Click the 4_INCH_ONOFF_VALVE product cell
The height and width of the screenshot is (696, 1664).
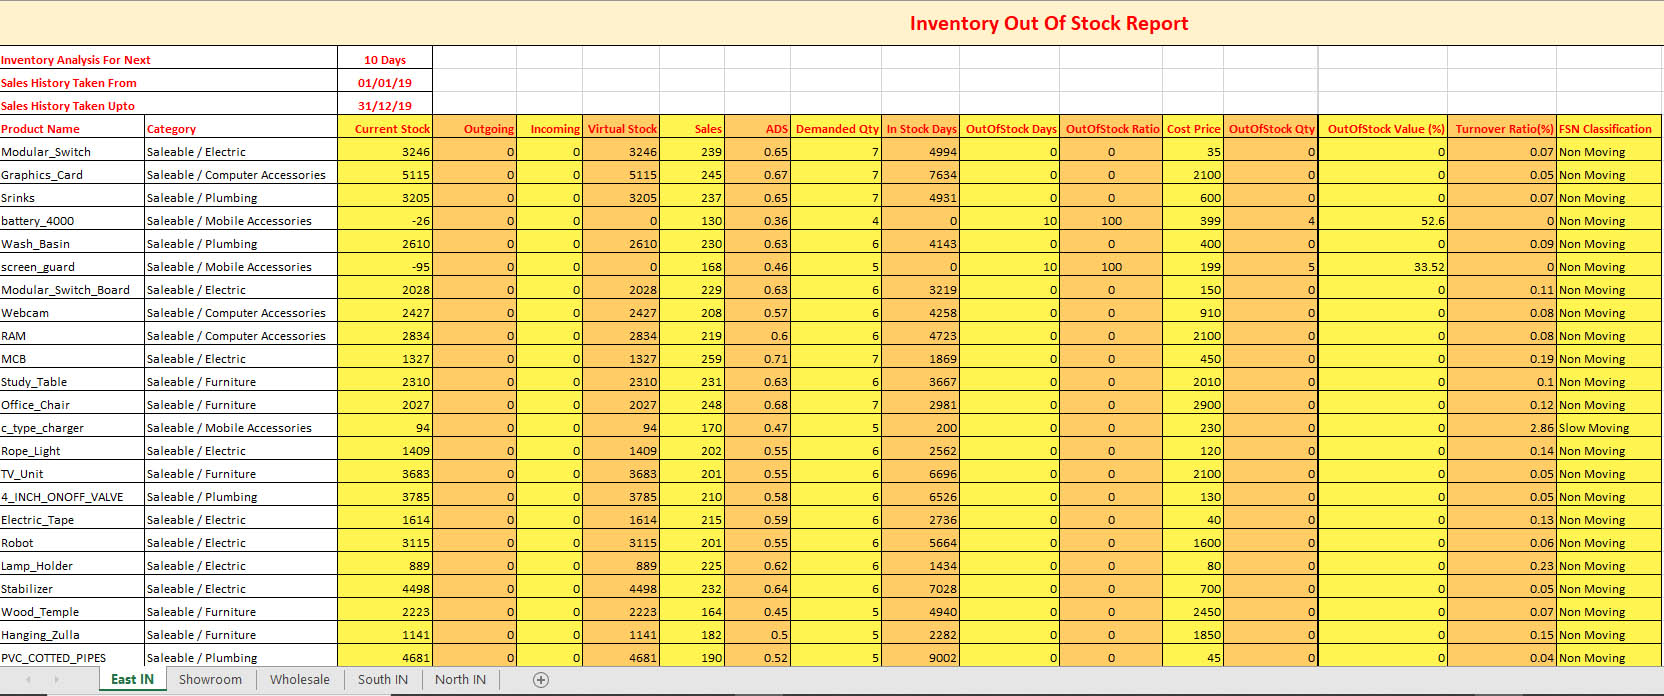click(x=72, y=495)
